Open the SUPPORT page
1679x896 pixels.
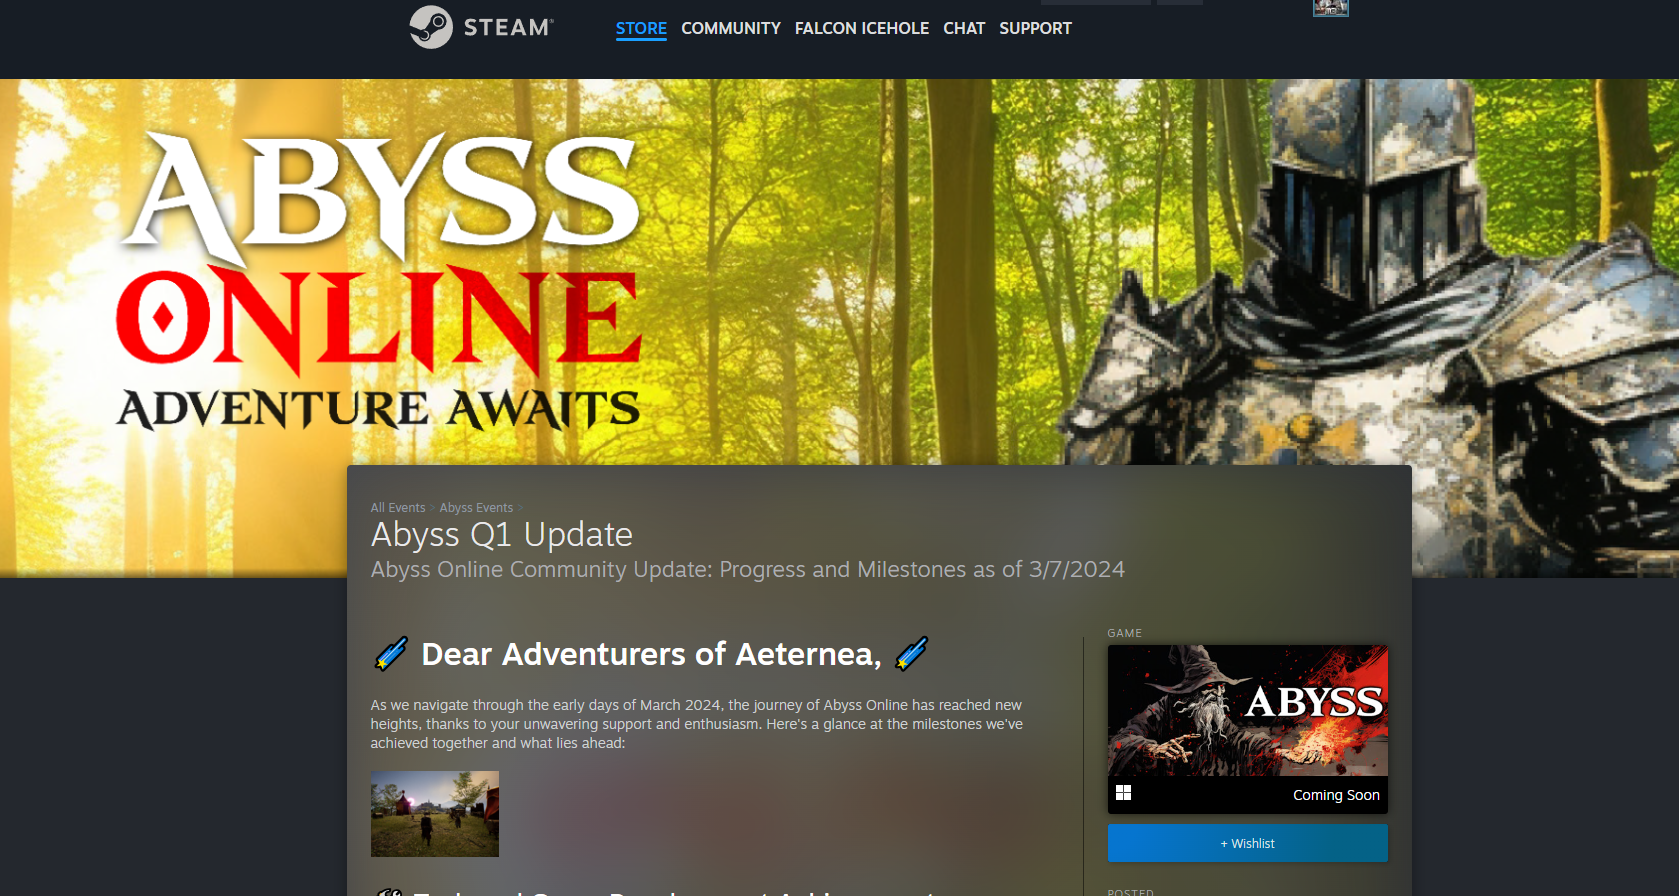tap(1035, 28)
